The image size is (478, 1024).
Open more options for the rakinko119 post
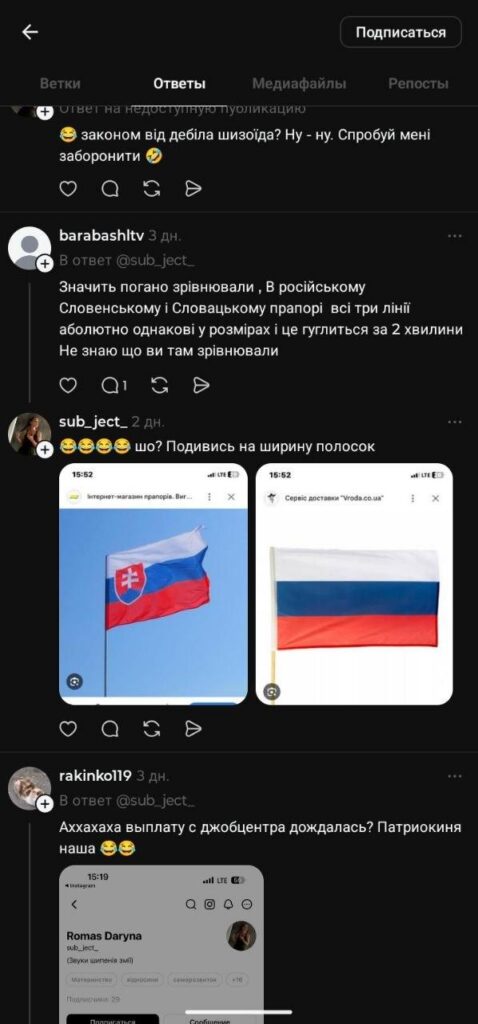tap(454, 776)
